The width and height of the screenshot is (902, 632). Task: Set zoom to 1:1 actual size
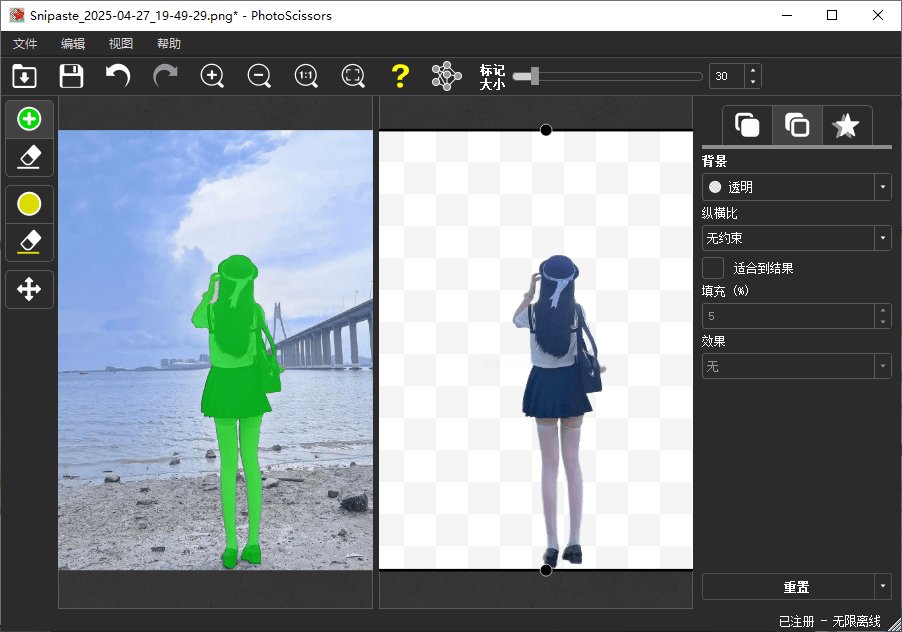(x=306, y=76)
